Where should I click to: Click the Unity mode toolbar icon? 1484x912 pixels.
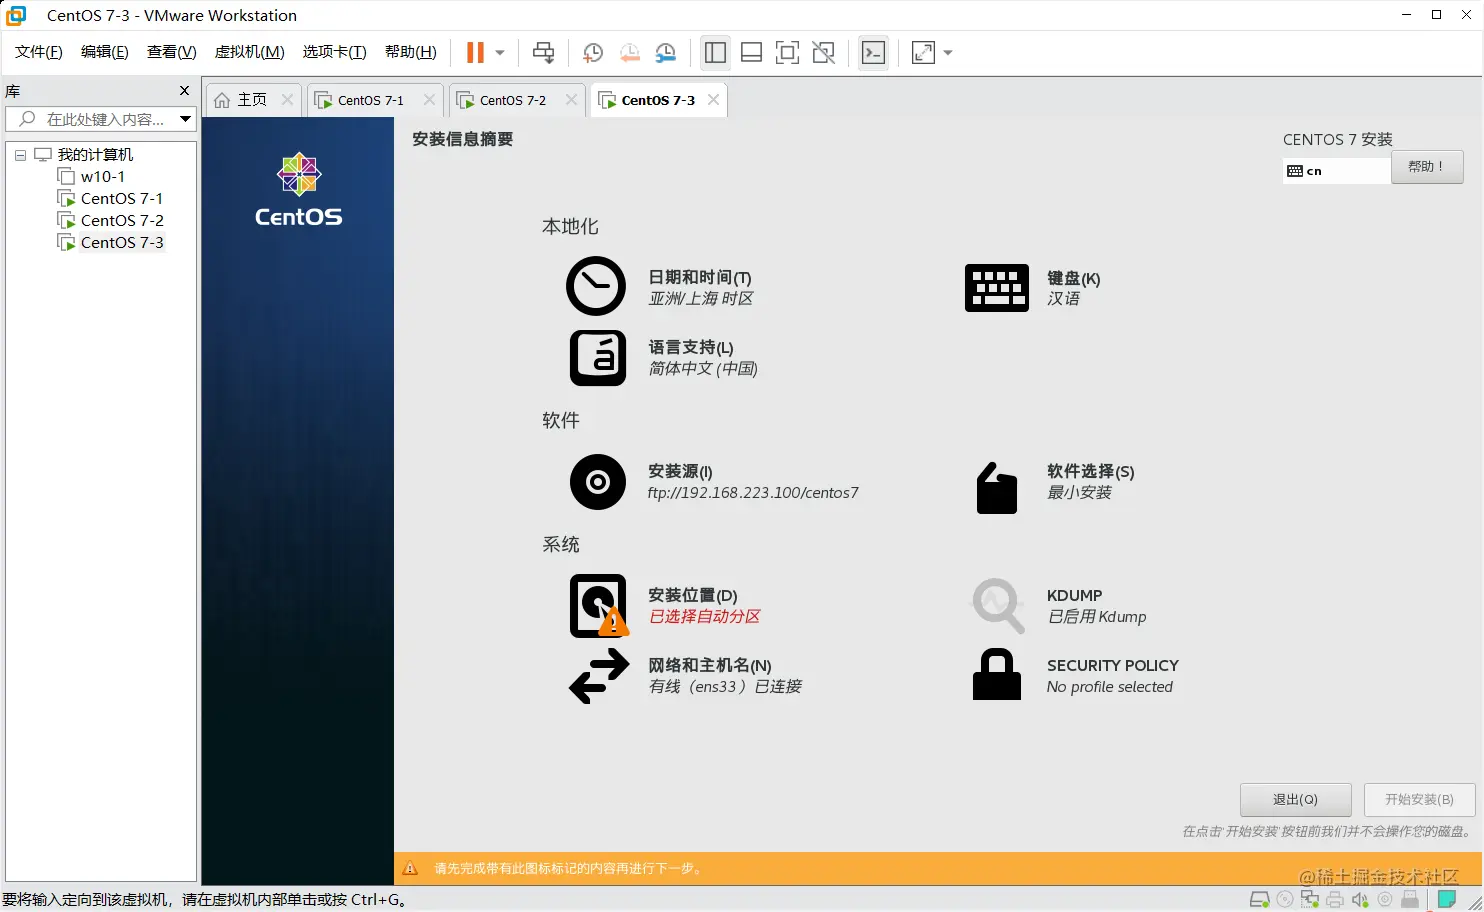(824, 53)
